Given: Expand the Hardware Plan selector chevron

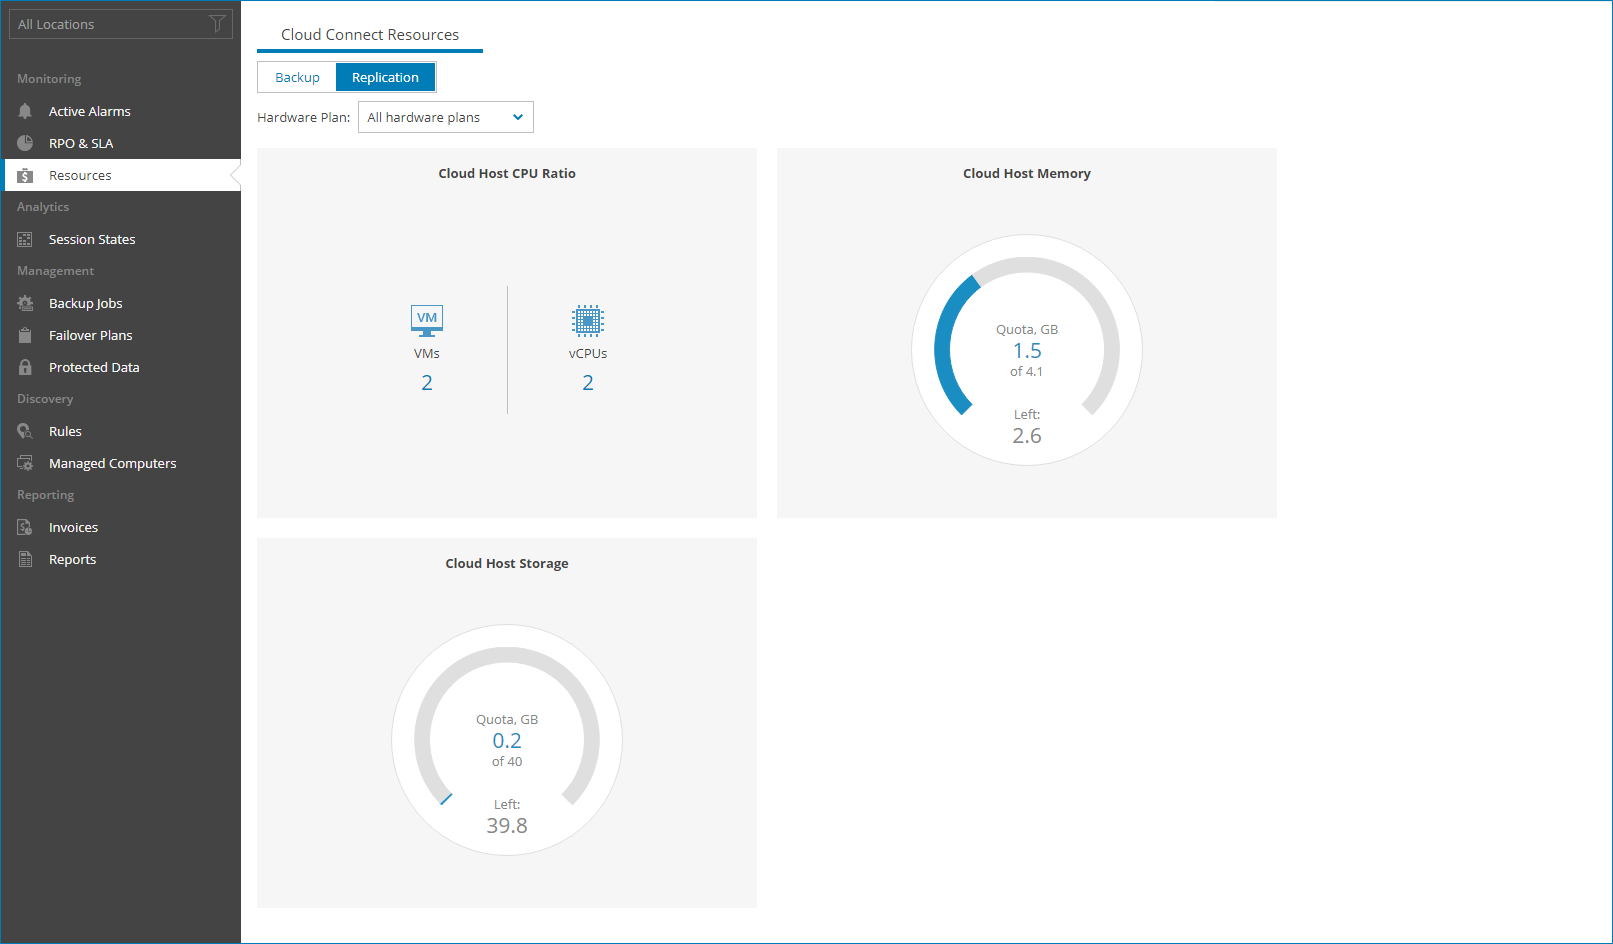Looking at the screenshot, I should click(517, 116).
